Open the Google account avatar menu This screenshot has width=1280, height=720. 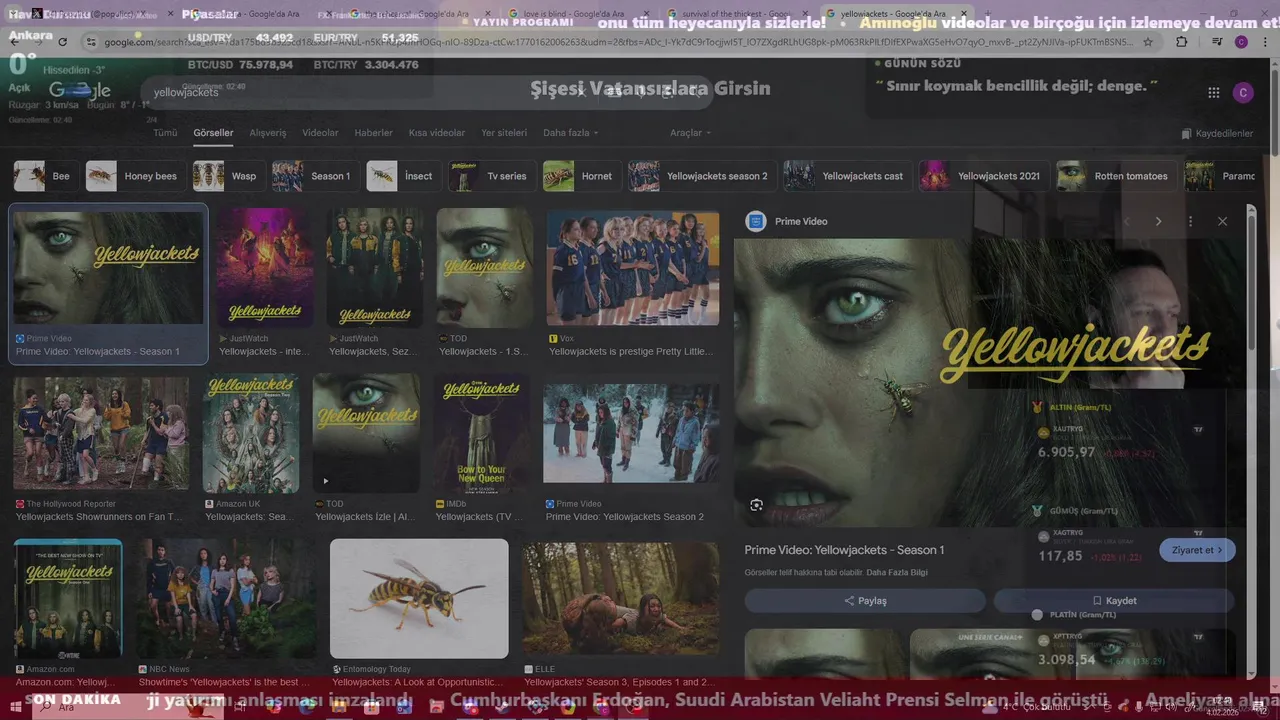click(1243, 93)
